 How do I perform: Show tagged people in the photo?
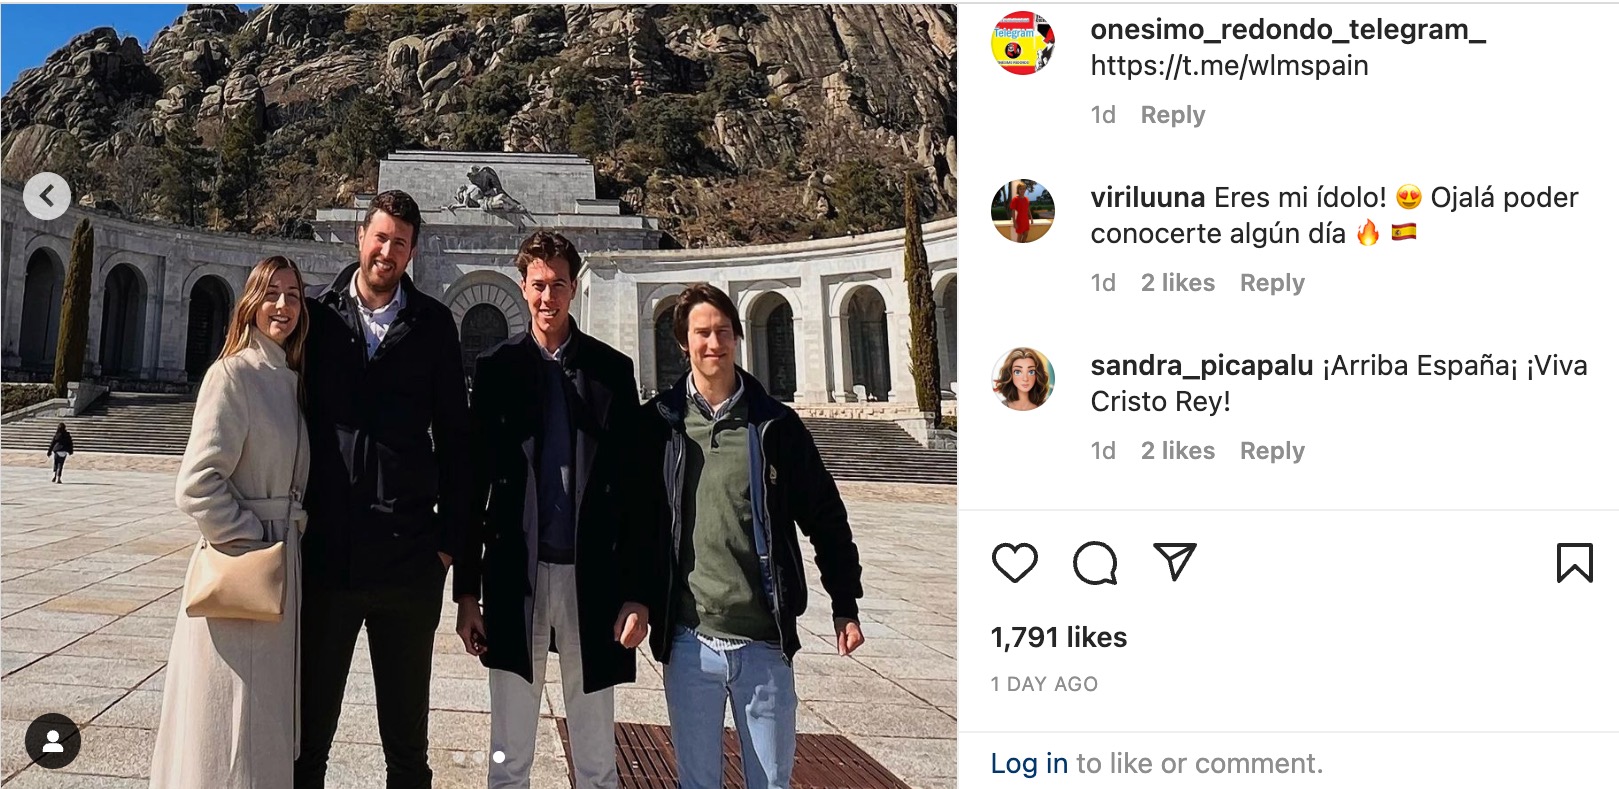(x=53, y=741)
